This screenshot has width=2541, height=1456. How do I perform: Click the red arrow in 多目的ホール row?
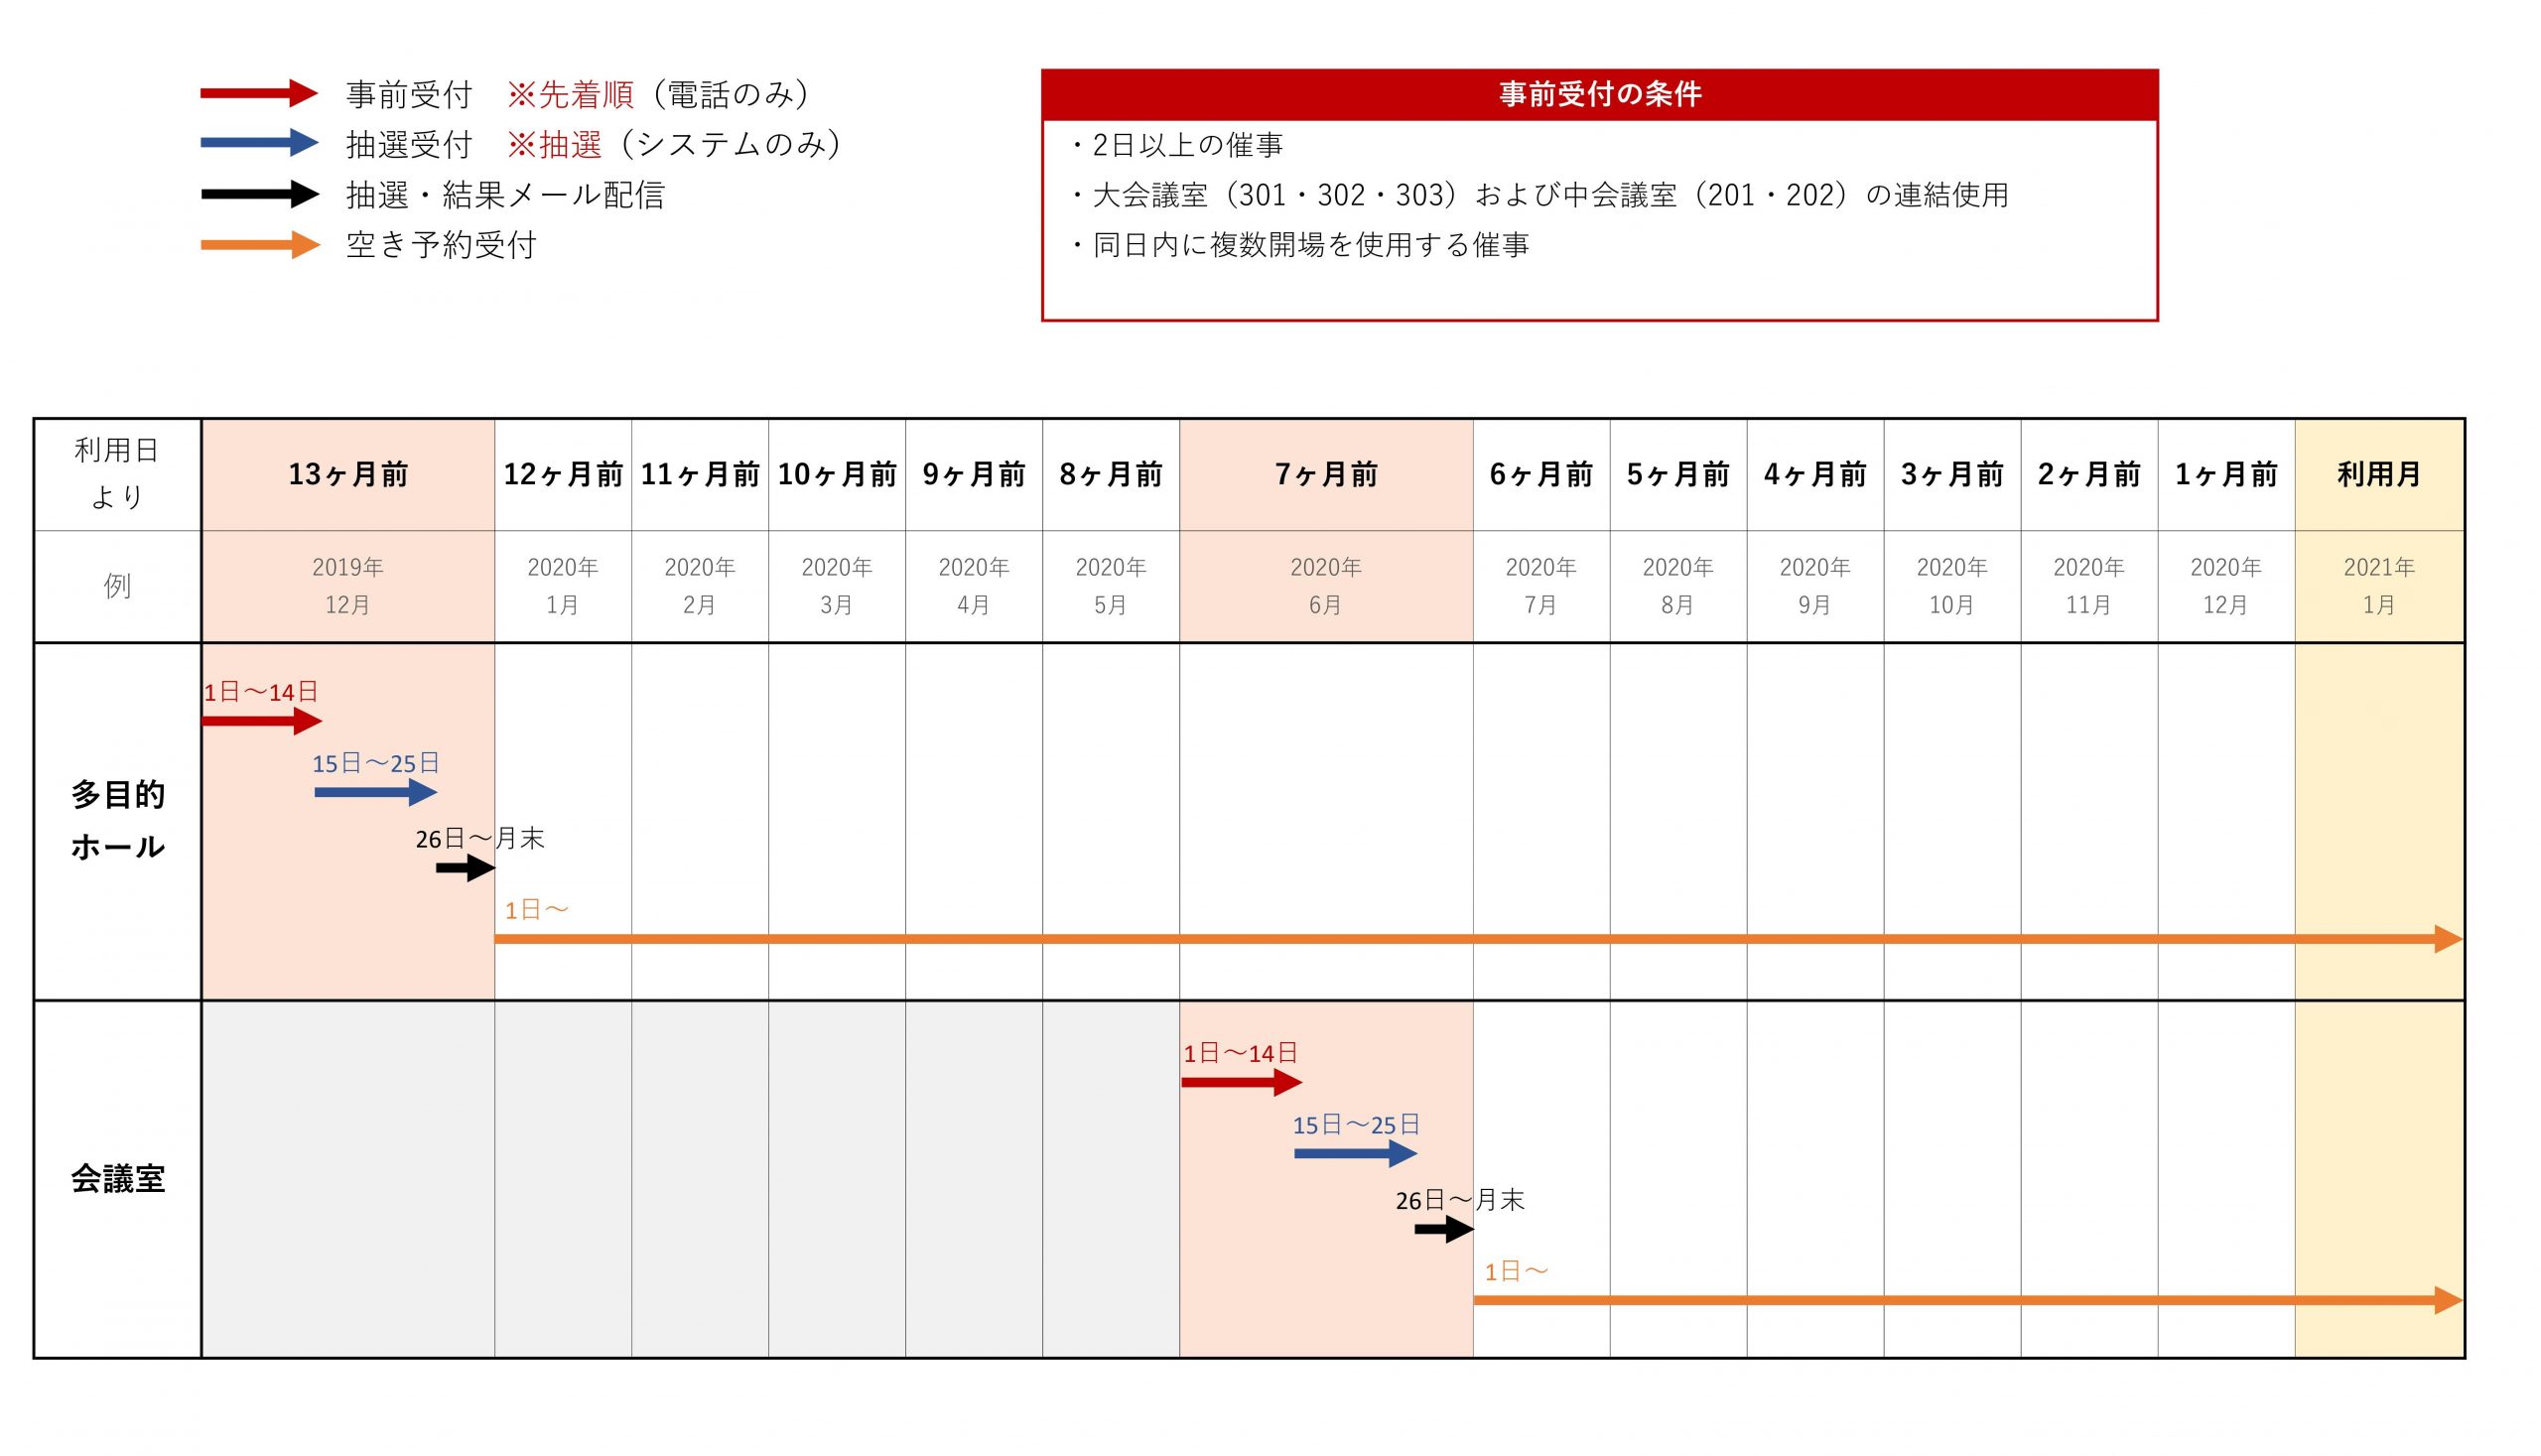point(262,721)
